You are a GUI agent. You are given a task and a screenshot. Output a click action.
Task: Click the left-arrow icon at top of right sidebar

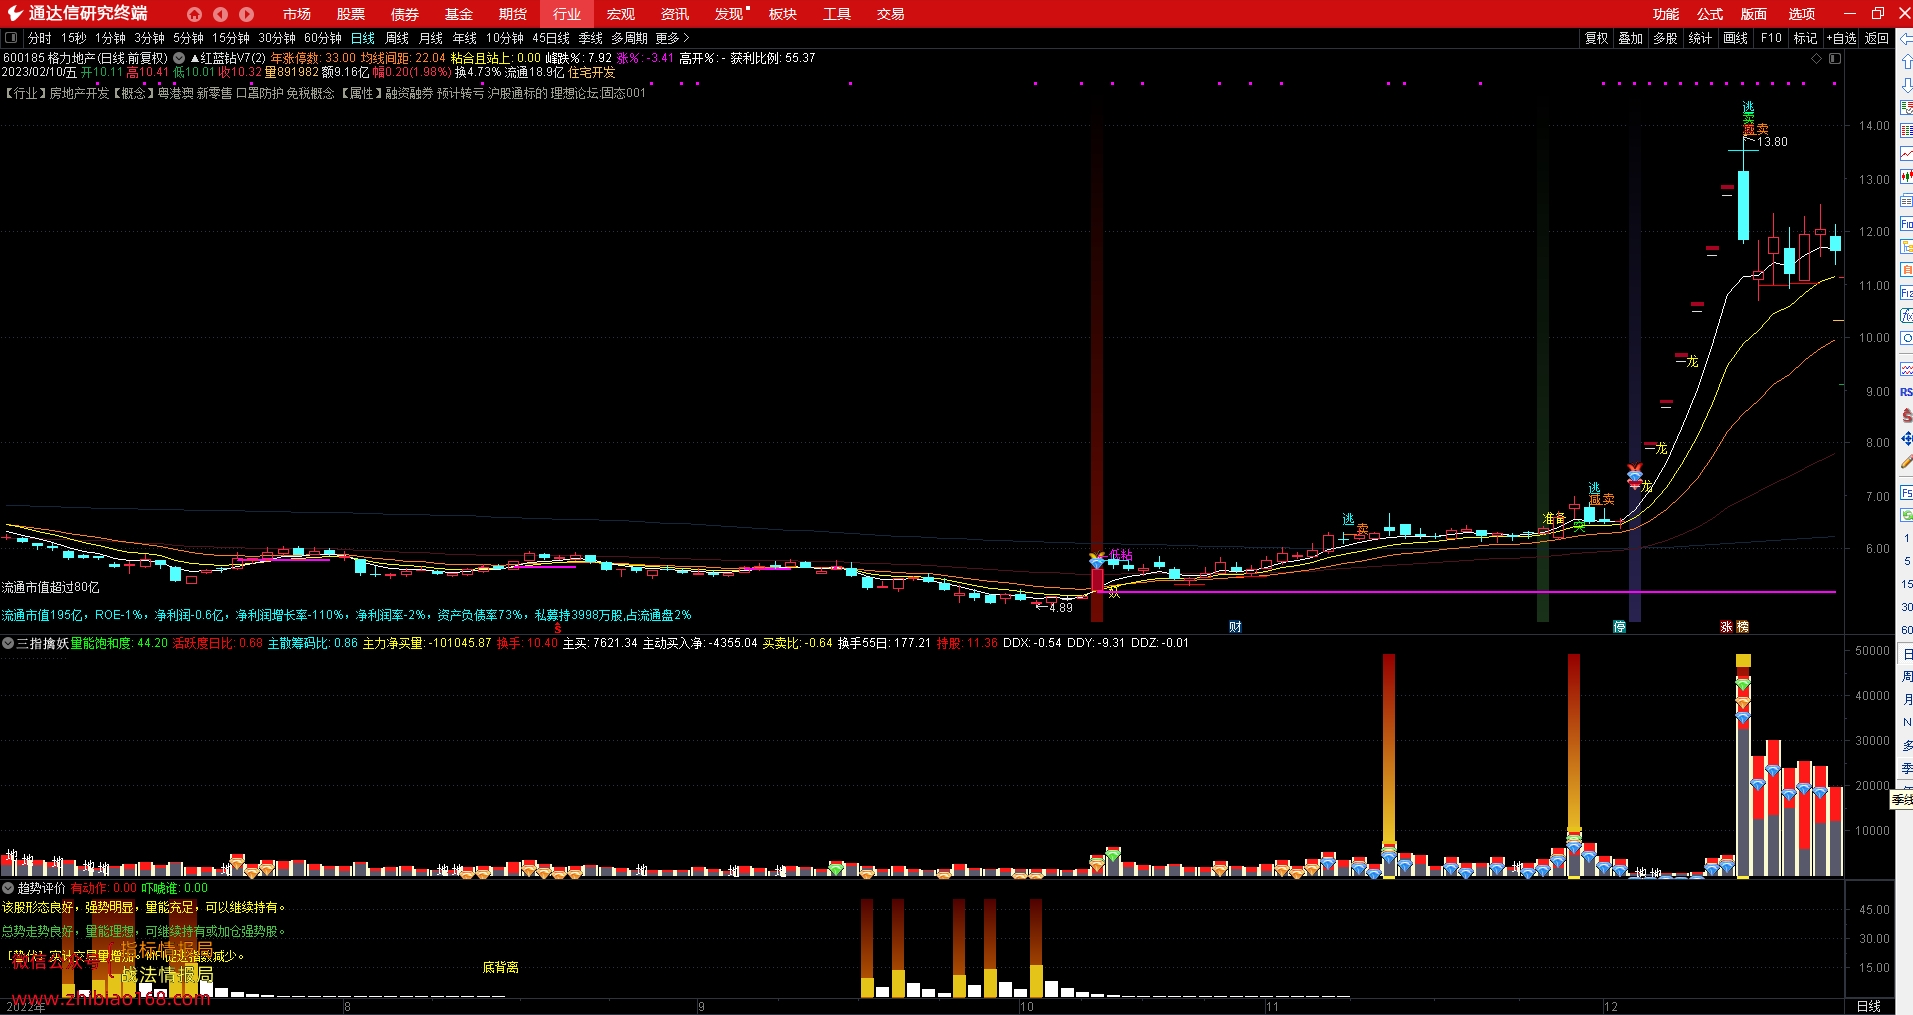(1906, 39)
